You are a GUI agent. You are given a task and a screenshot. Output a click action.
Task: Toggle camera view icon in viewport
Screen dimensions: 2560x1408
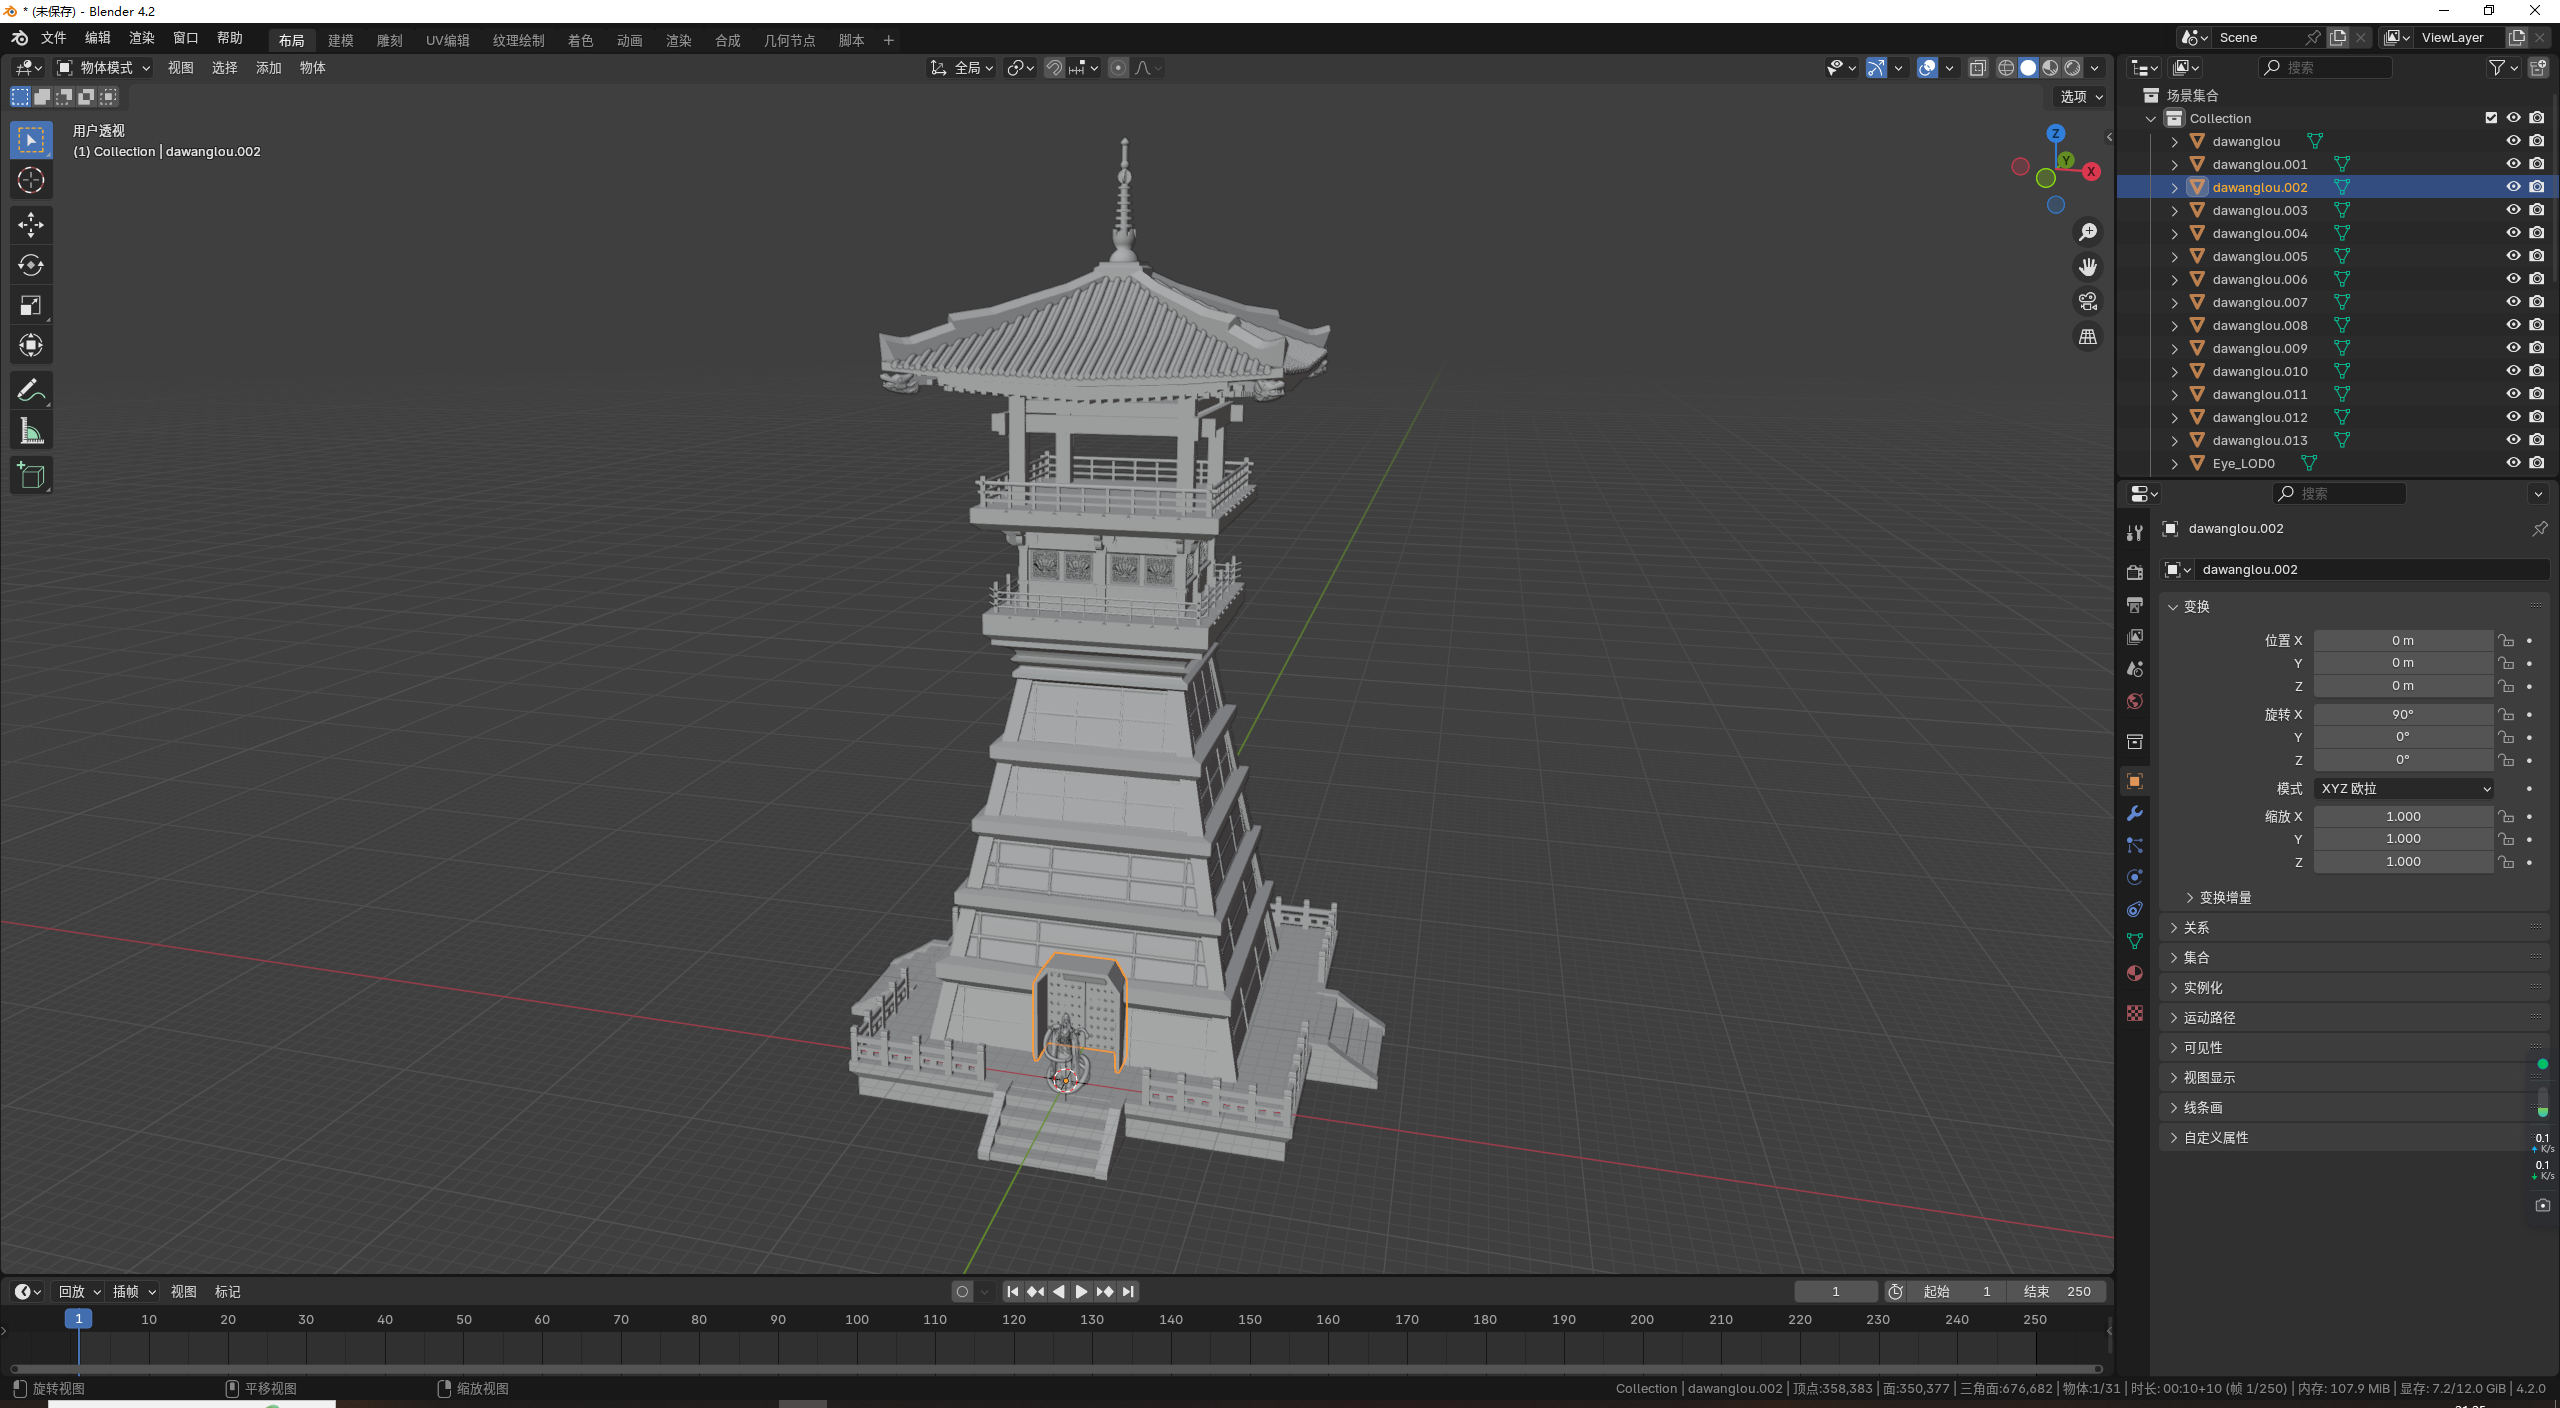2088,302
